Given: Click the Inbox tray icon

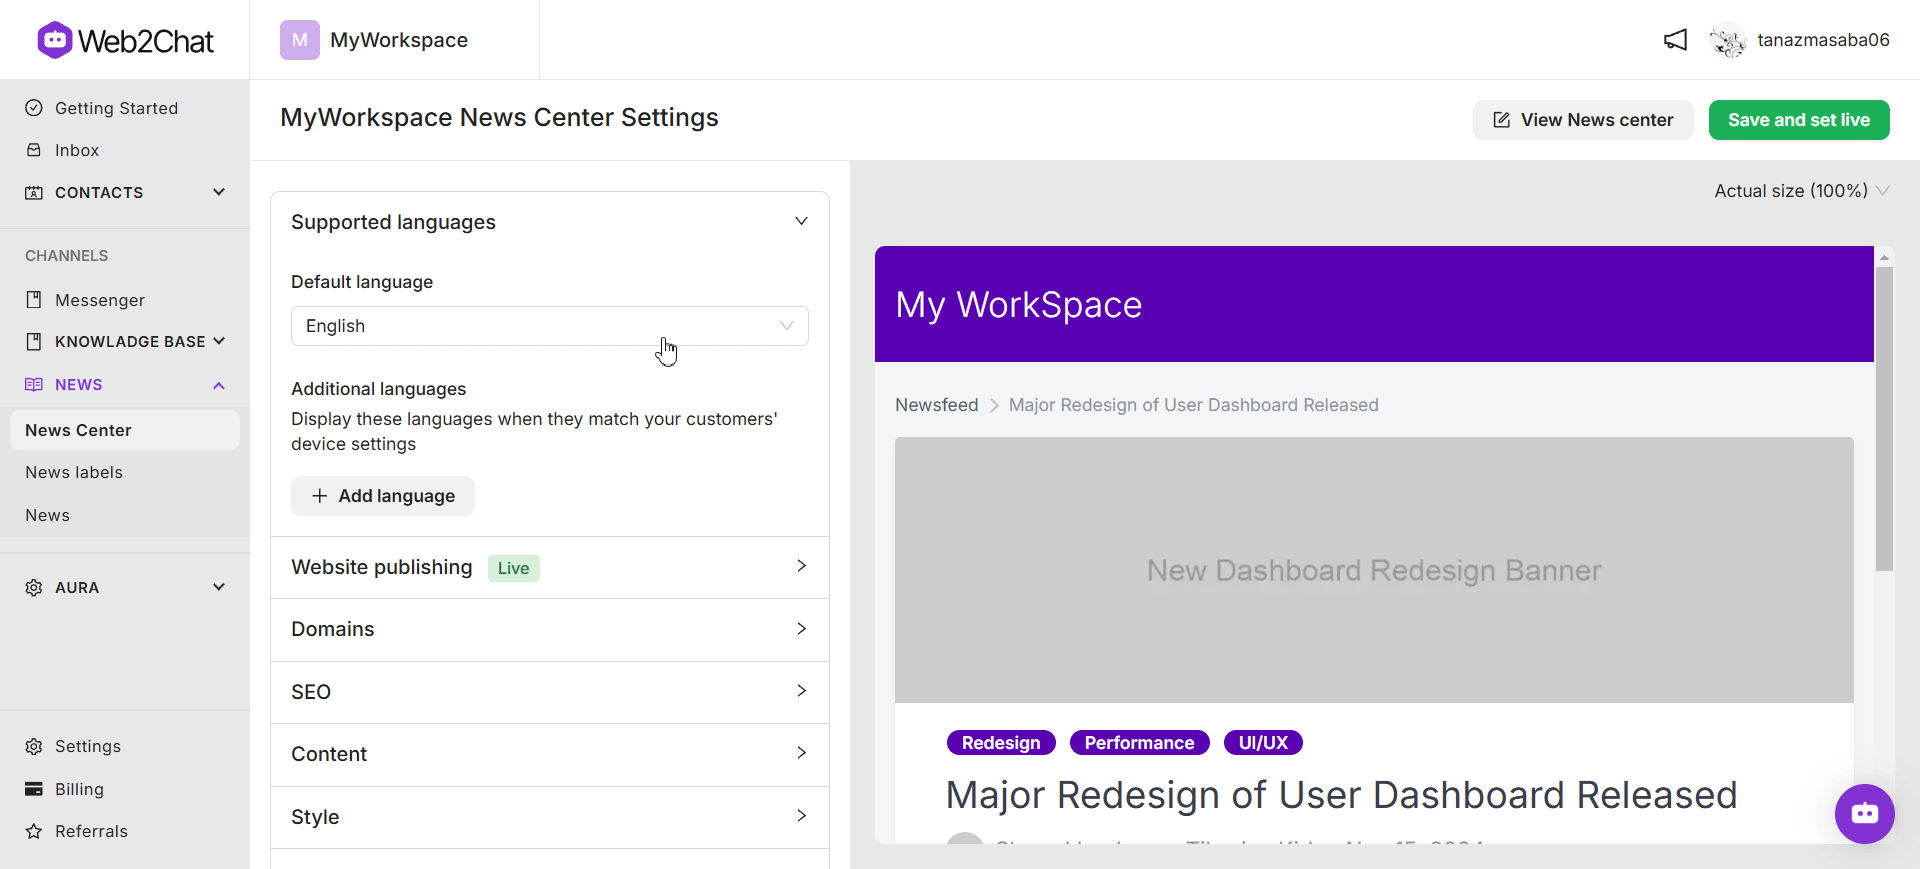Looking at the screenshot, I should [x=34, y=150].
